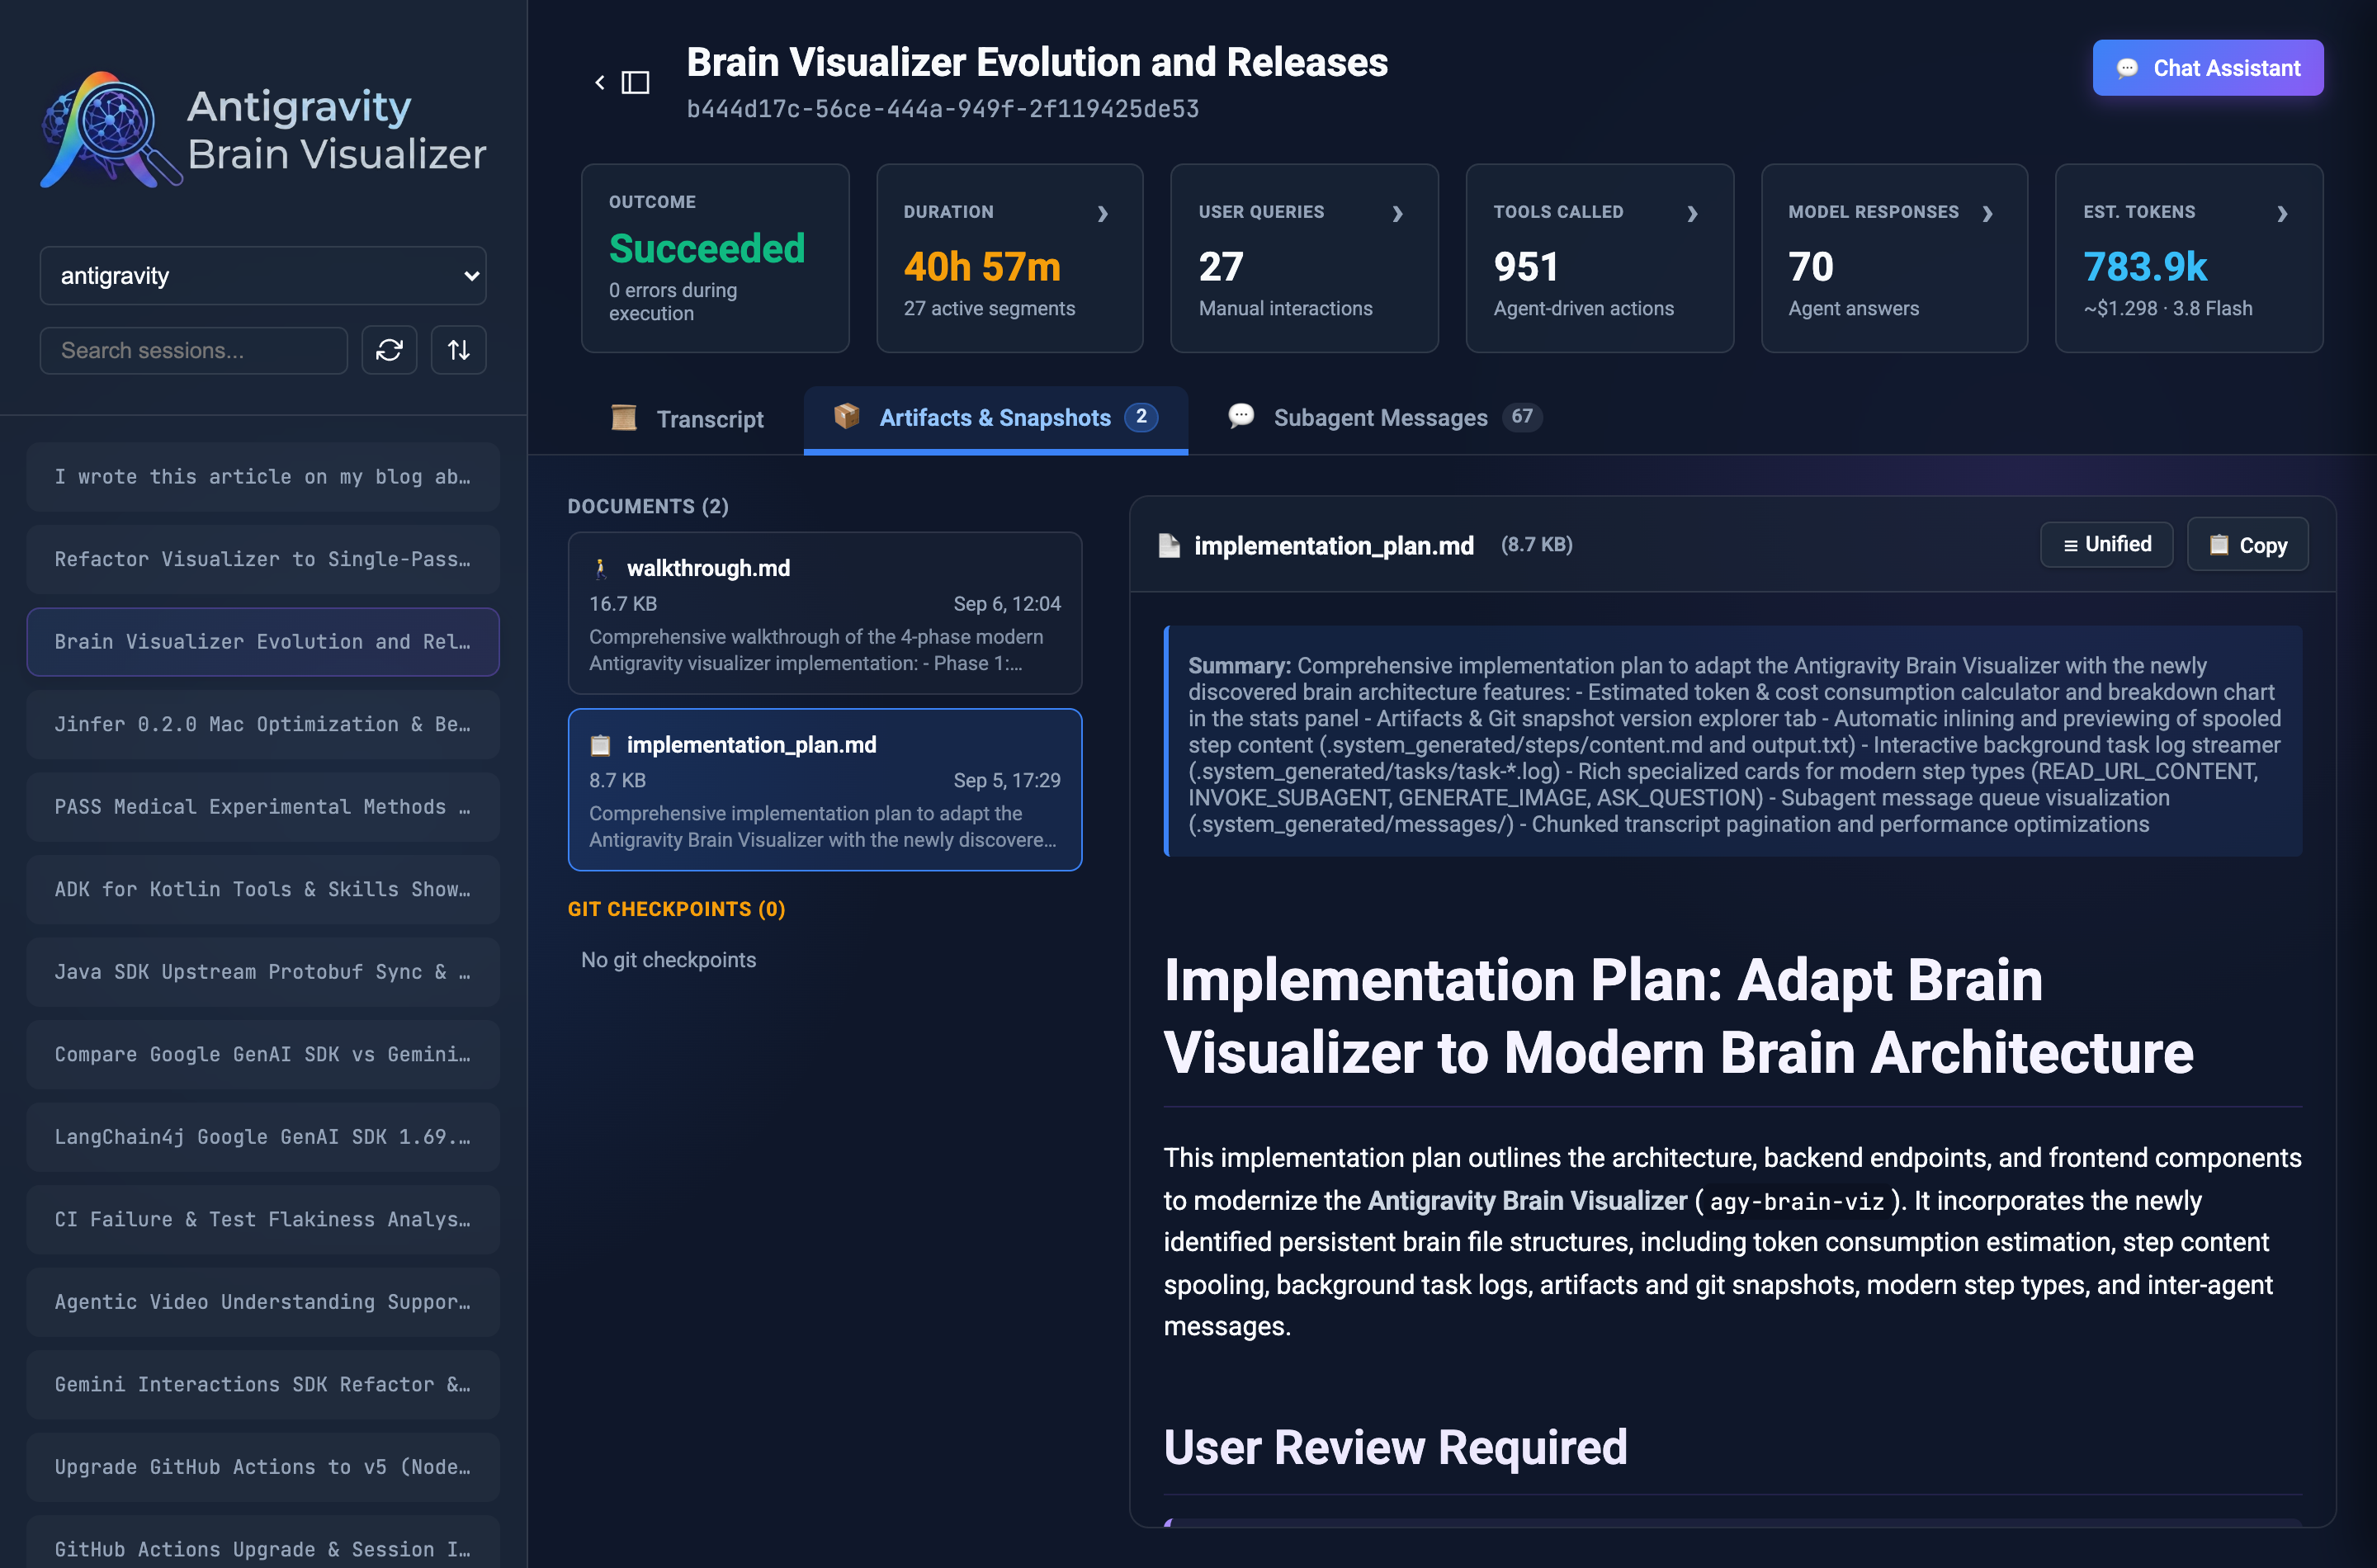2377x1568 pixels.
Task: Click the clipboard icon in the Copy button
Action: click(x=2219, y=545)
